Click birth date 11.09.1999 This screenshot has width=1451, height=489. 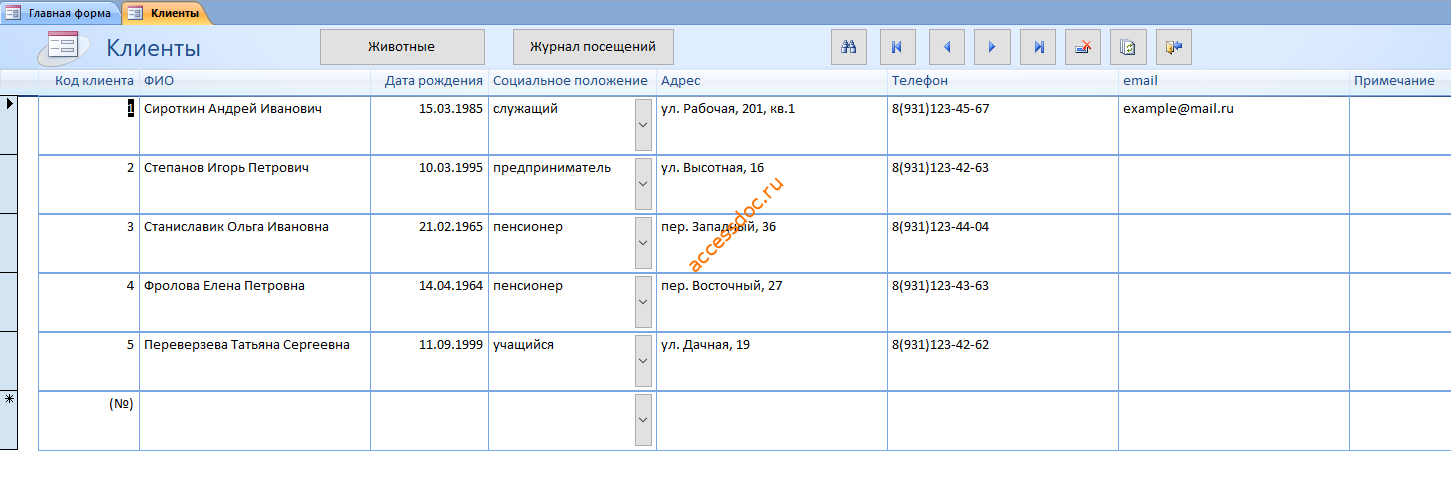click(x=451, y=345)
